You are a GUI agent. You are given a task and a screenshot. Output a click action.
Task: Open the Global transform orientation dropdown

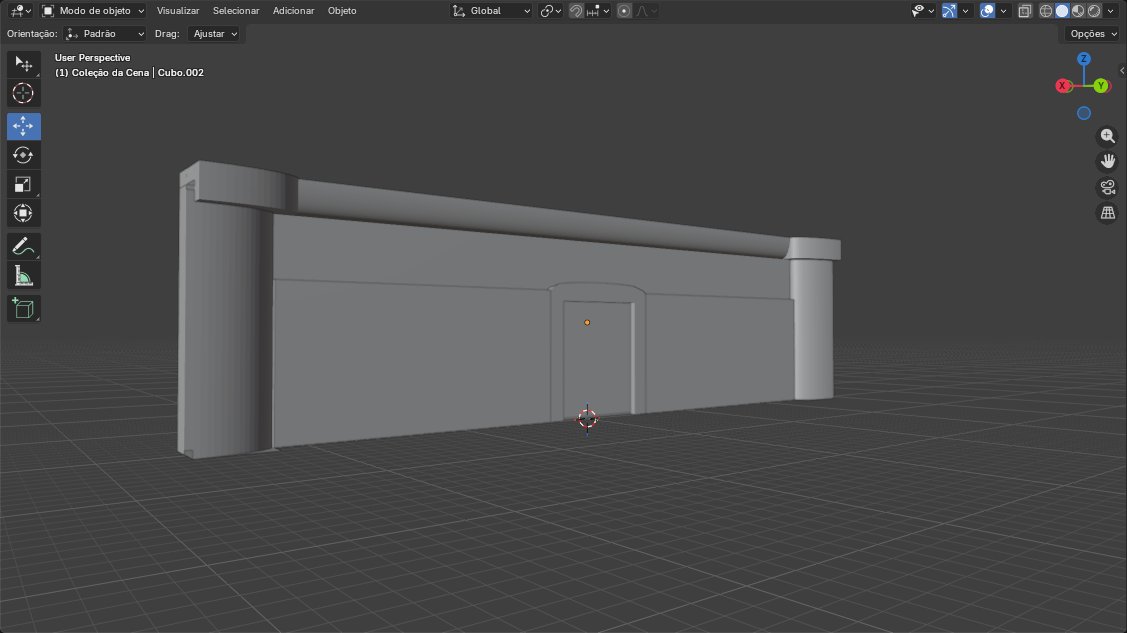(x=490, y=11)
